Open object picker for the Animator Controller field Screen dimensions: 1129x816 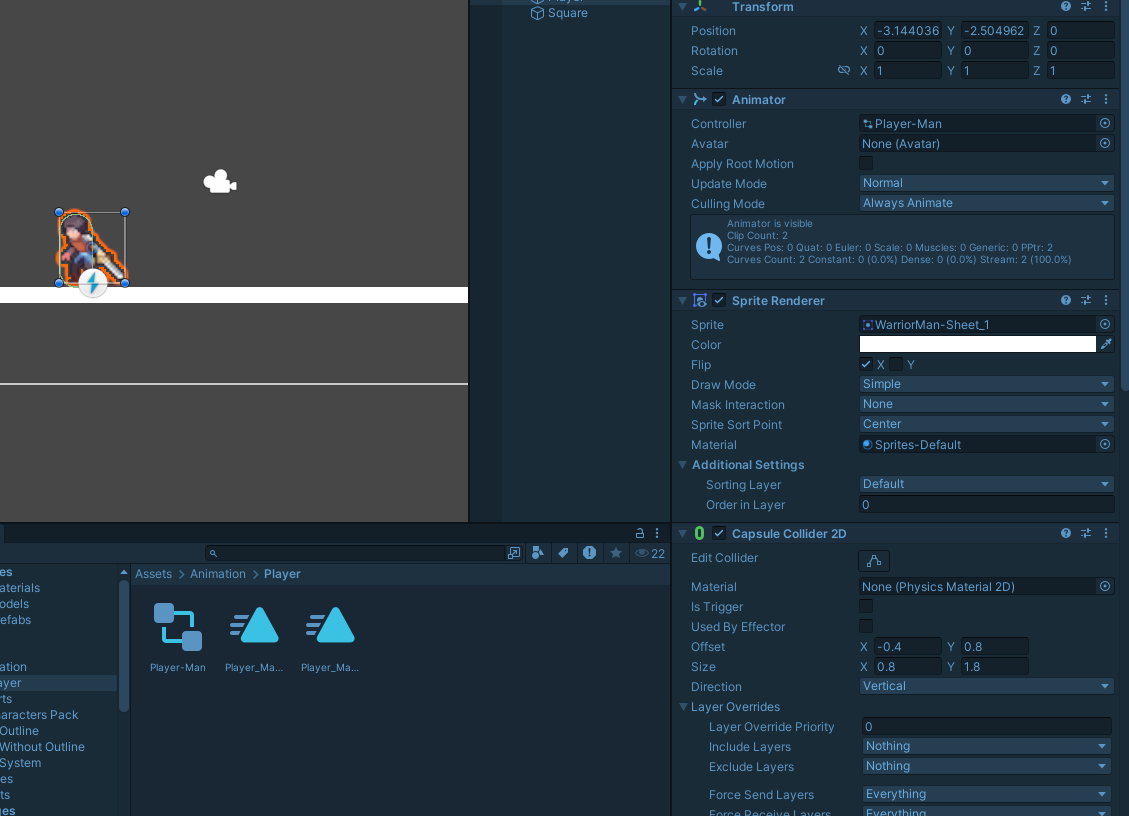(x=1105, y=123)
